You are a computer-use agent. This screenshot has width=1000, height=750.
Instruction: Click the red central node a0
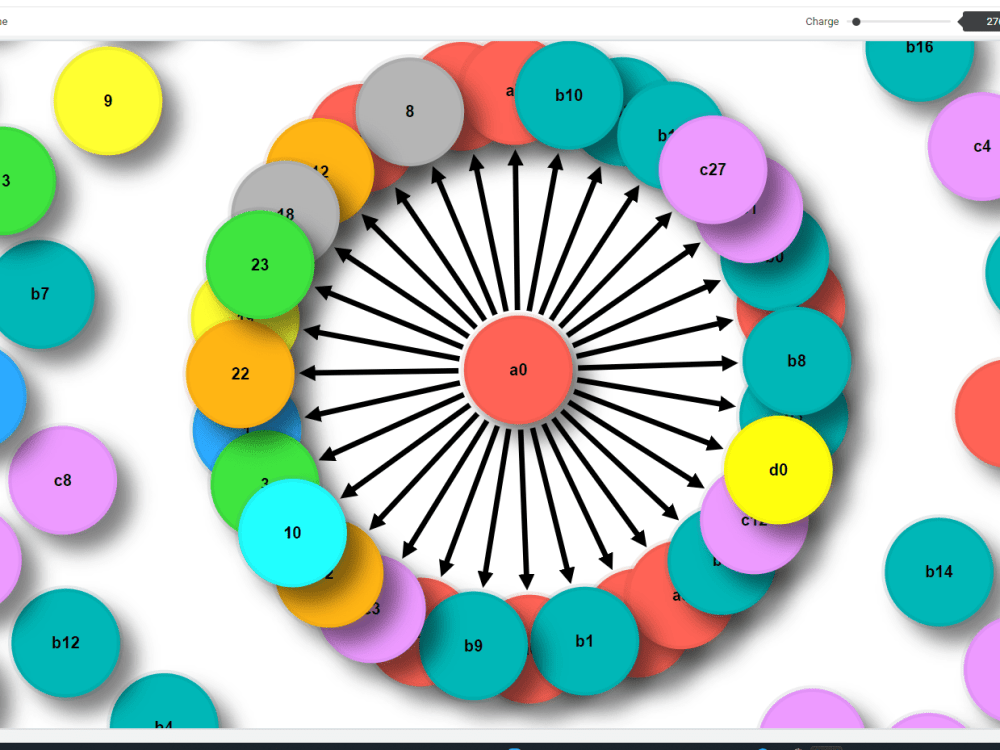[517, 369]
